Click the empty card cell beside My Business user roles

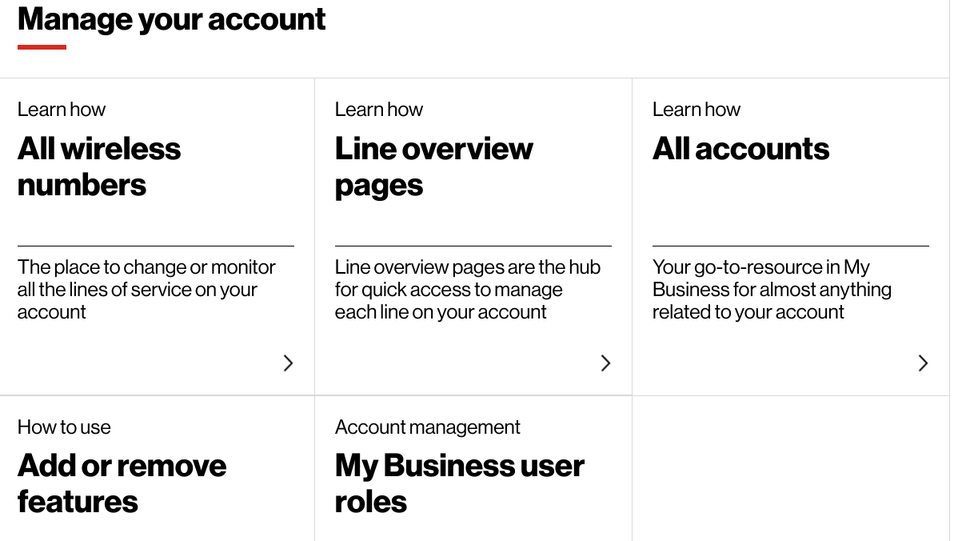click(x=790, y=468)
